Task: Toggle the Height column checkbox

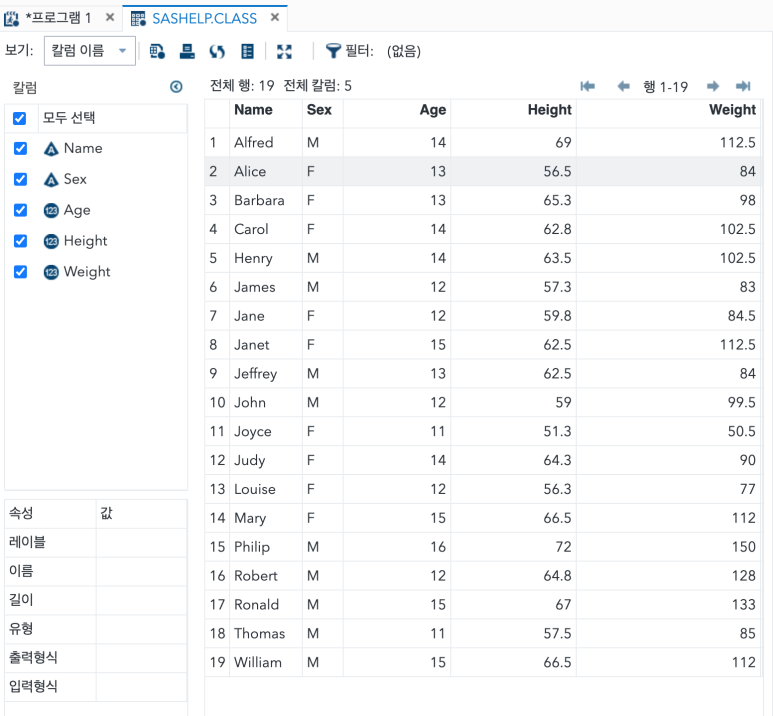Action: tap(20, 241)
